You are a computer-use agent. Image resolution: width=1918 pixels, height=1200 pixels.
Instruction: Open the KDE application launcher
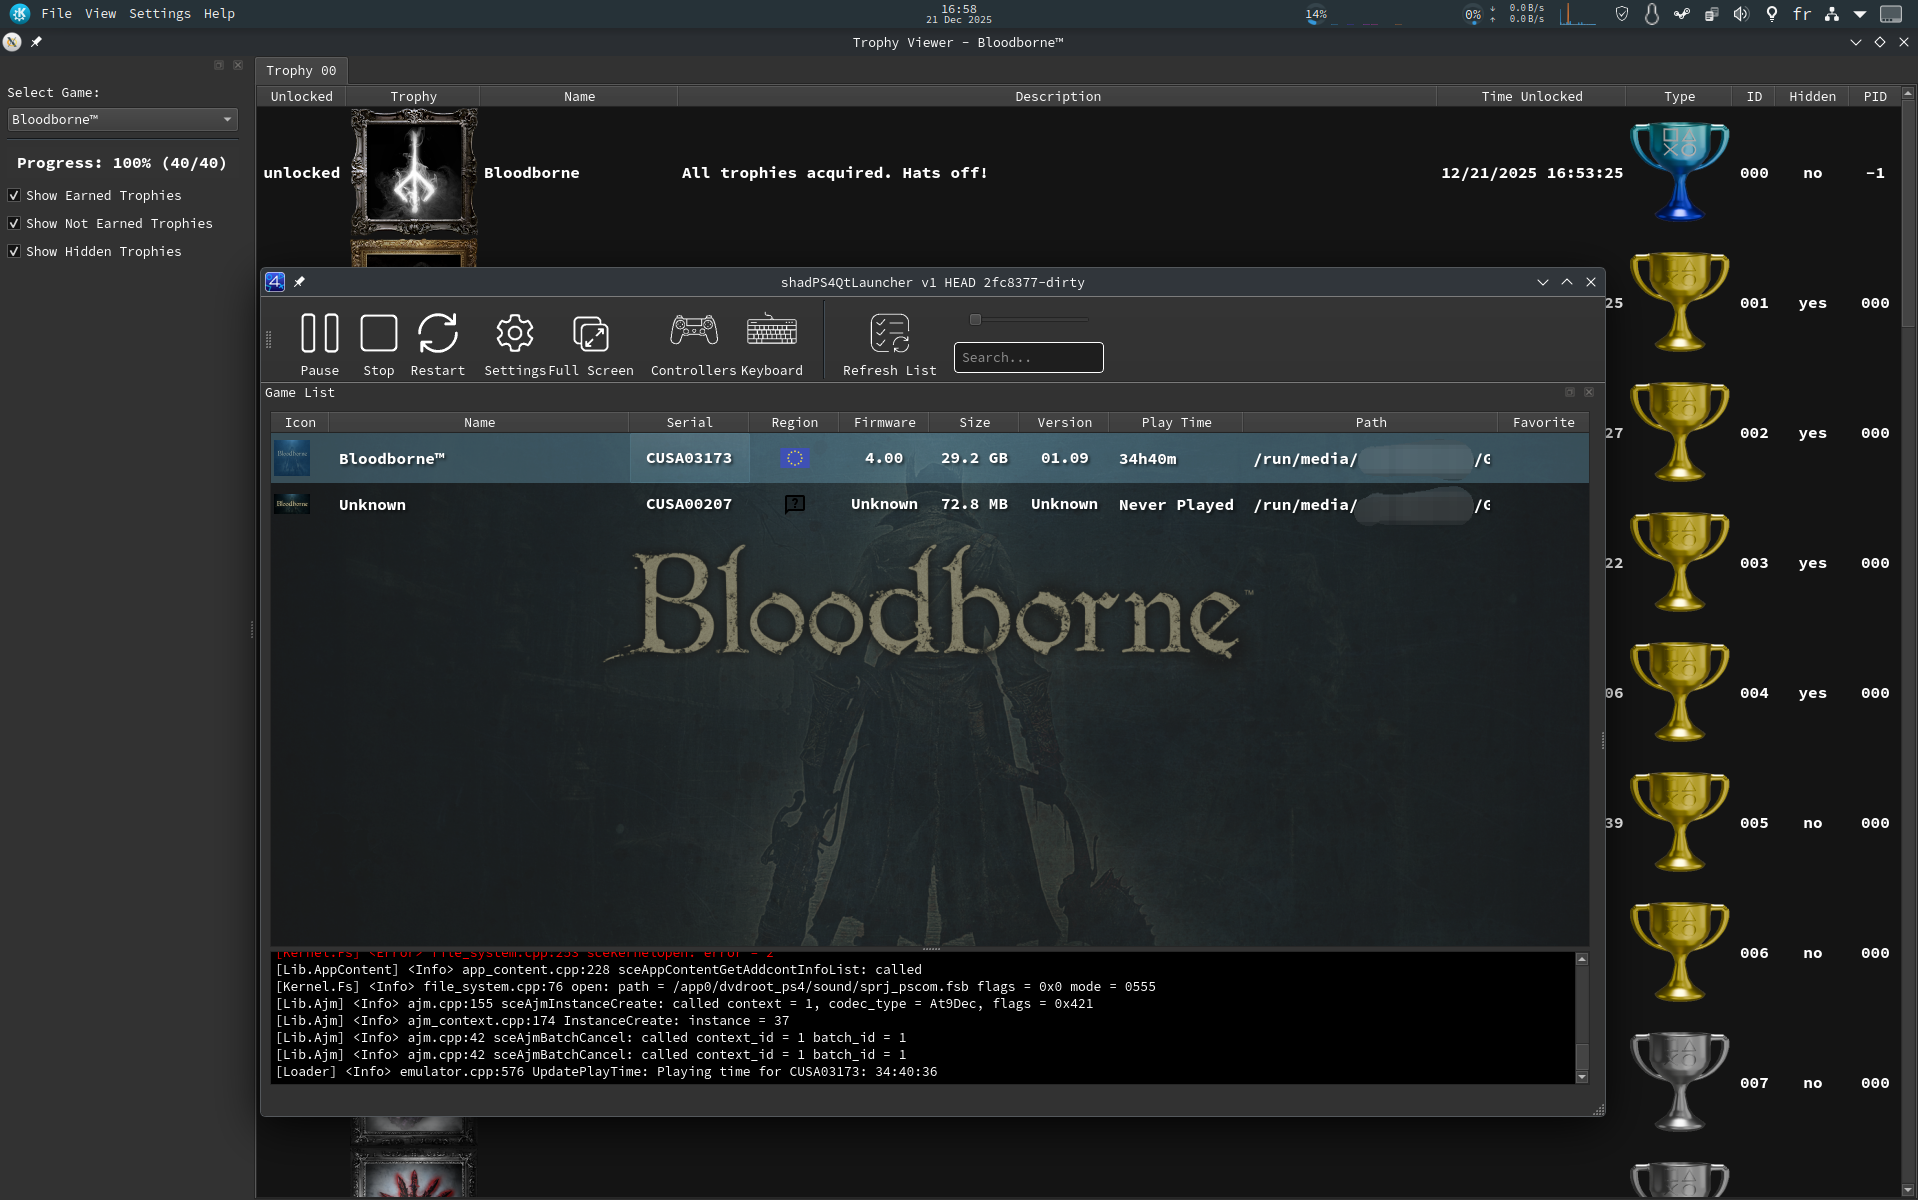pos(19,13)
